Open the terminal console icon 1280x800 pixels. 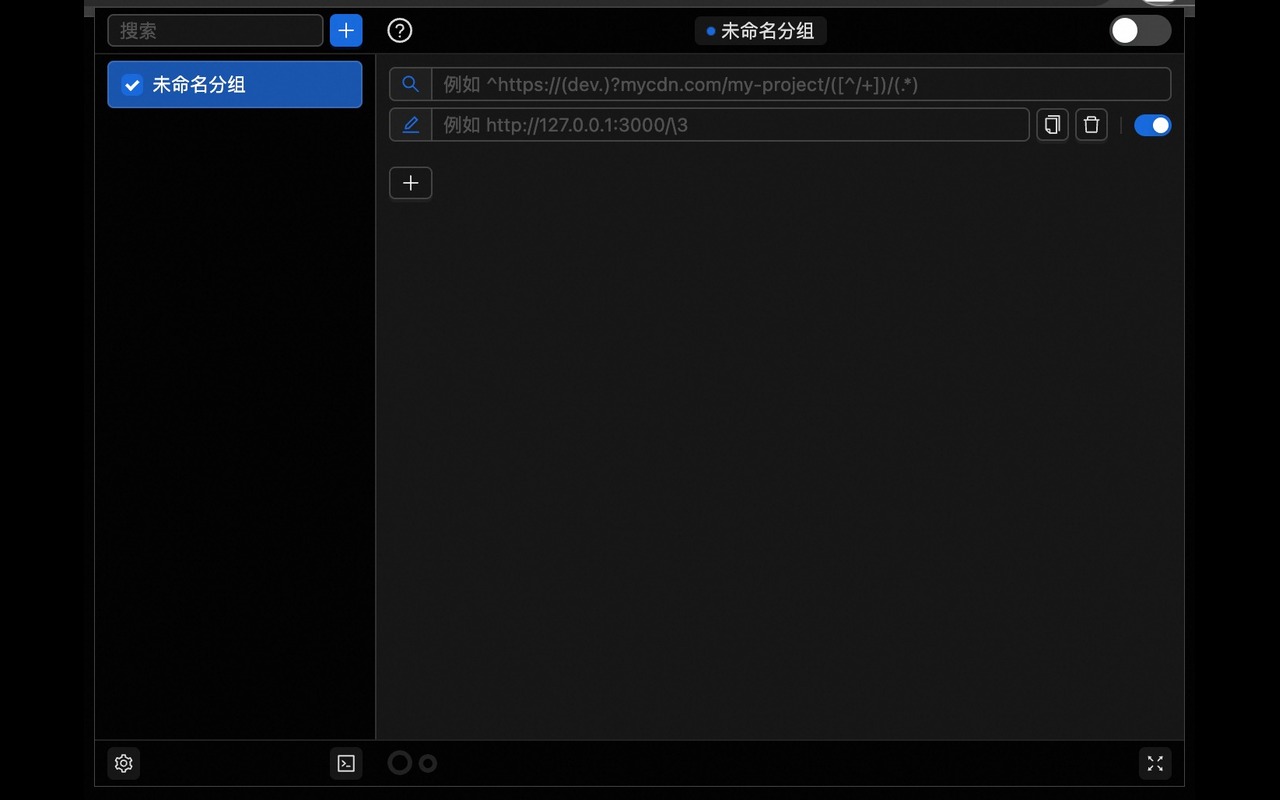(346, 763)
